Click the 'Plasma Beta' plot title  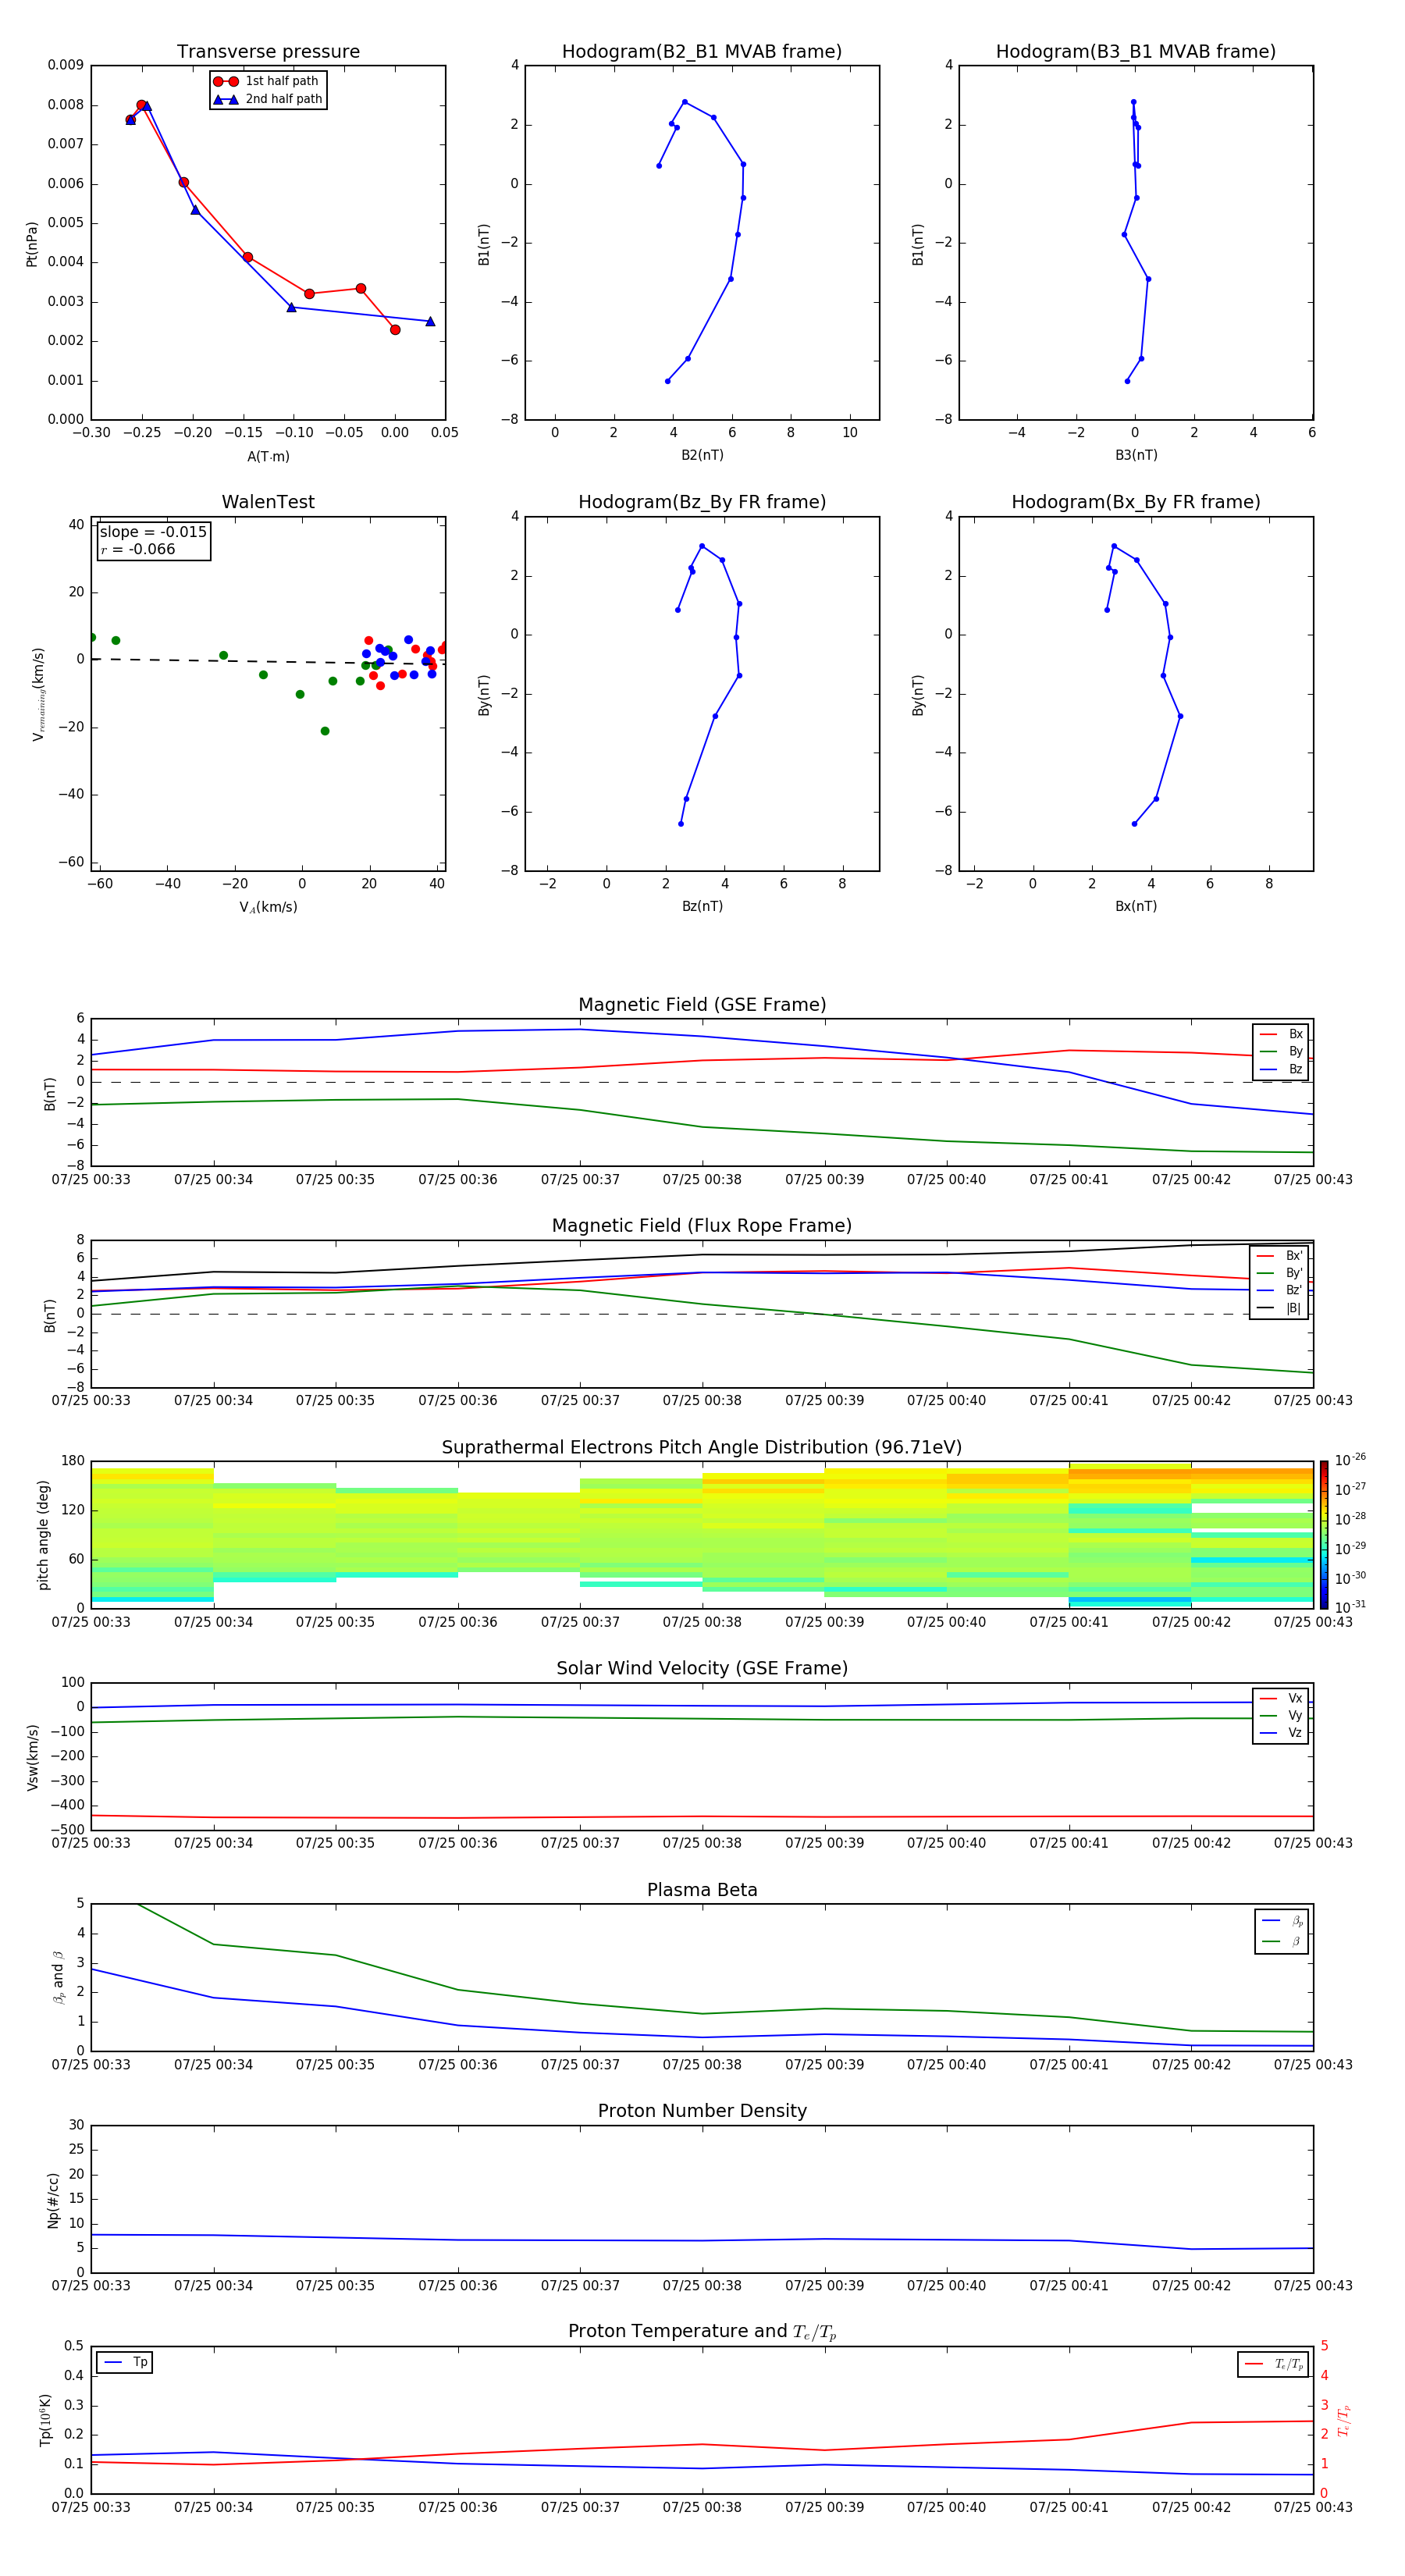coord(702,1891)
